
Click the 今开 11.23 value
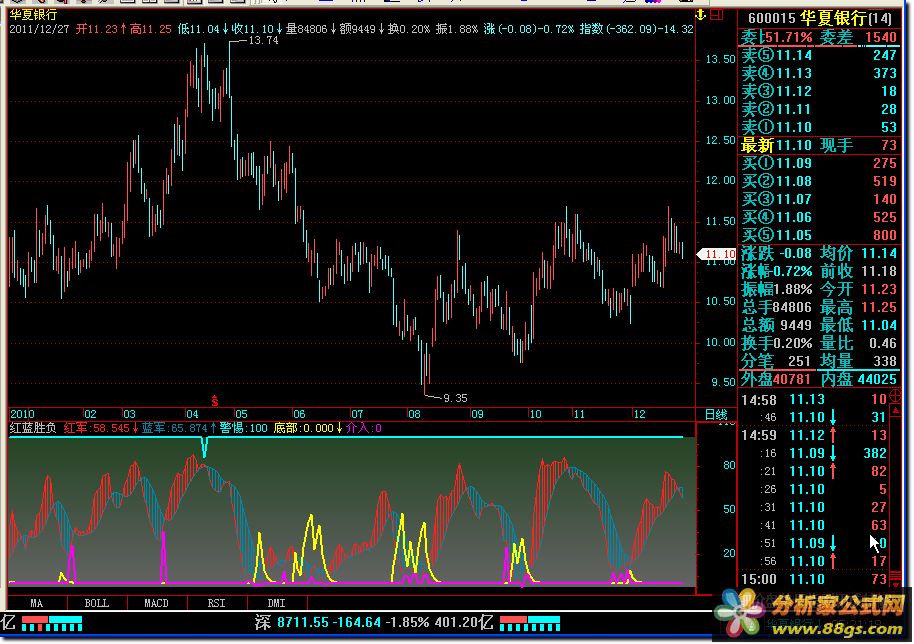[859, 290]
